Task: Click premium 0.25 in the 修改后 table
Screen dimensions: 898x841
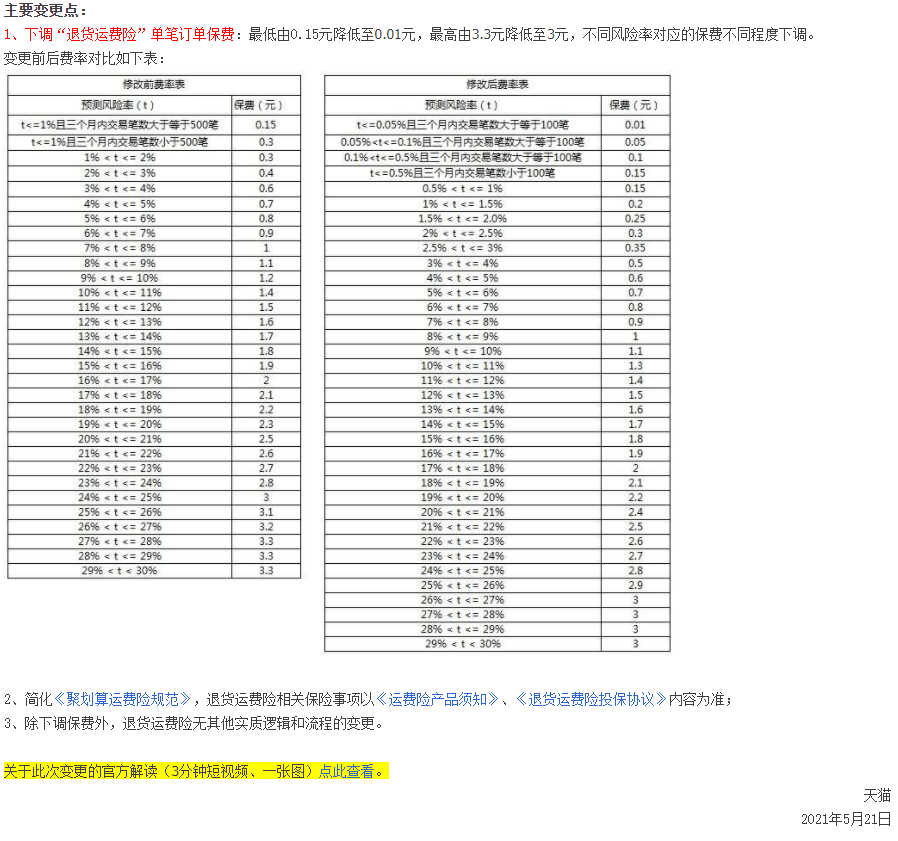Action: [635, 219]
